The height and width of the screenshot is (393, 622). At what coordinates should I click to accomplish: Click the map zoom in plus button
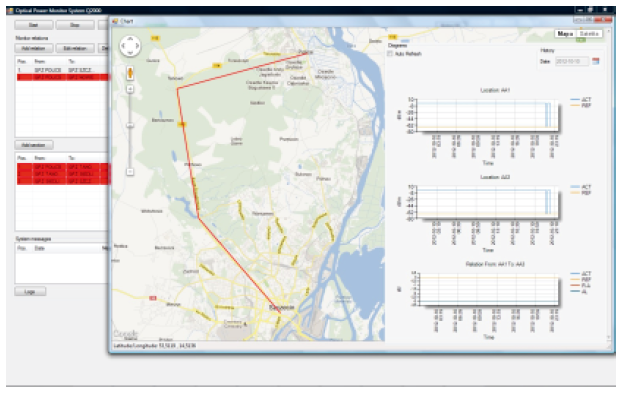pyautogui.click(x=130, y=89)
